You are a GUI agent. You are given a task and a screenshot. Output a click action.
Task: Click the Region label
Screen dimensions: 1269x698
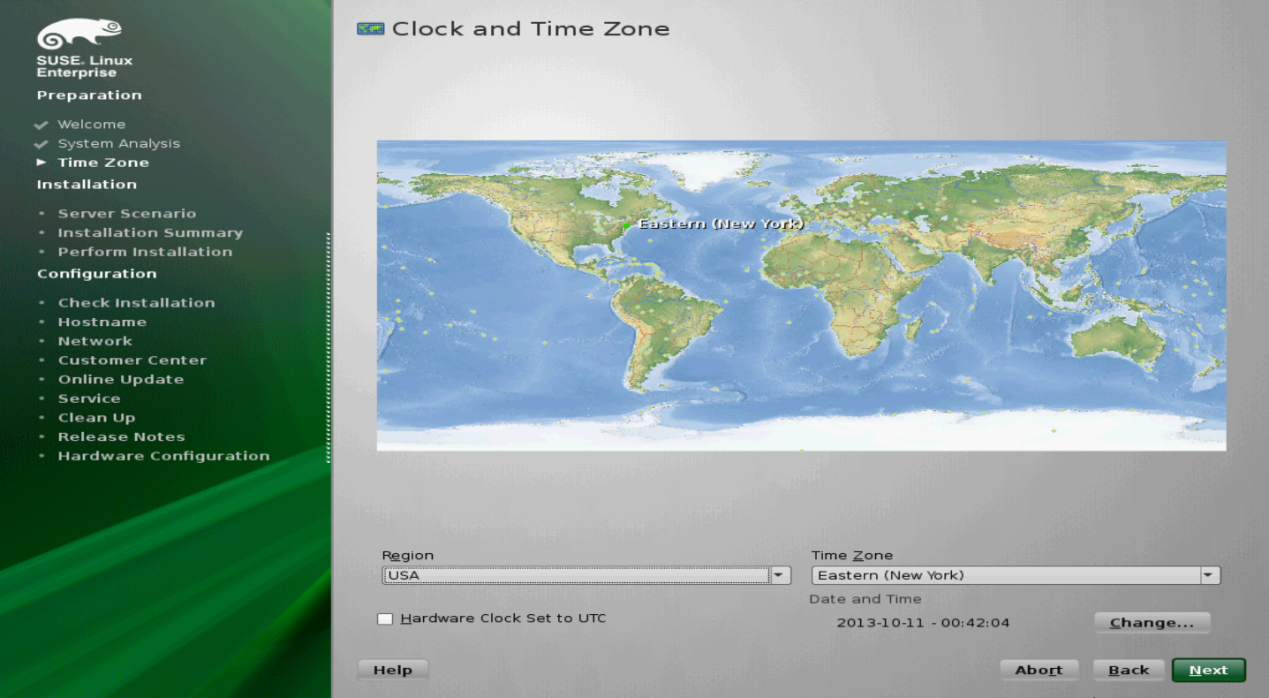408,555
